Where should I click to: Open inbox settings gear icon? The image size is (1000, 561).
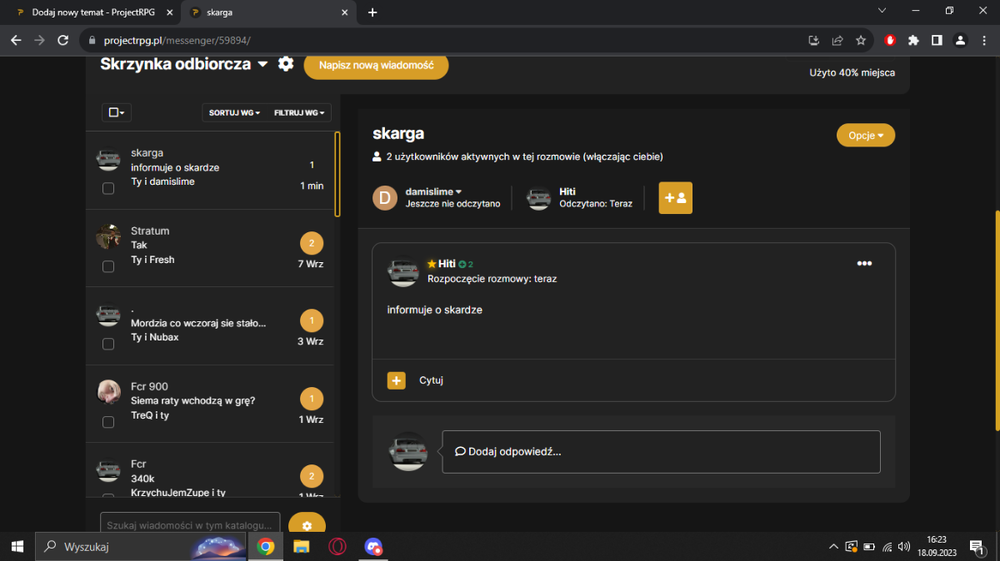pyautogui.click(x=286, y=64)
